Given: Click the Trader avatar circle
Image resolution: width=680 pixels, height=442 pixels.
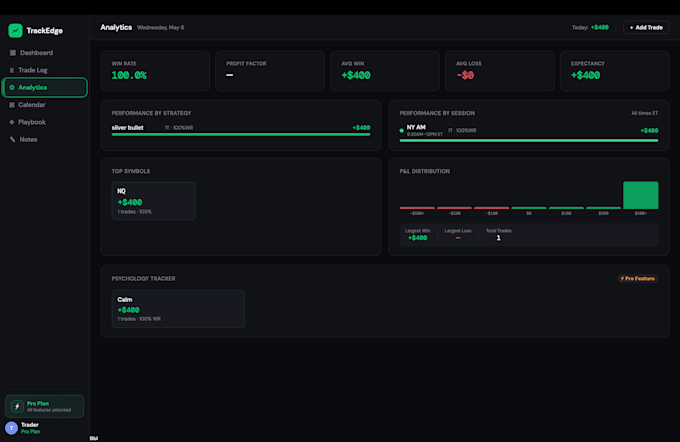Looking at the screenshot, I should coord(11,428).
